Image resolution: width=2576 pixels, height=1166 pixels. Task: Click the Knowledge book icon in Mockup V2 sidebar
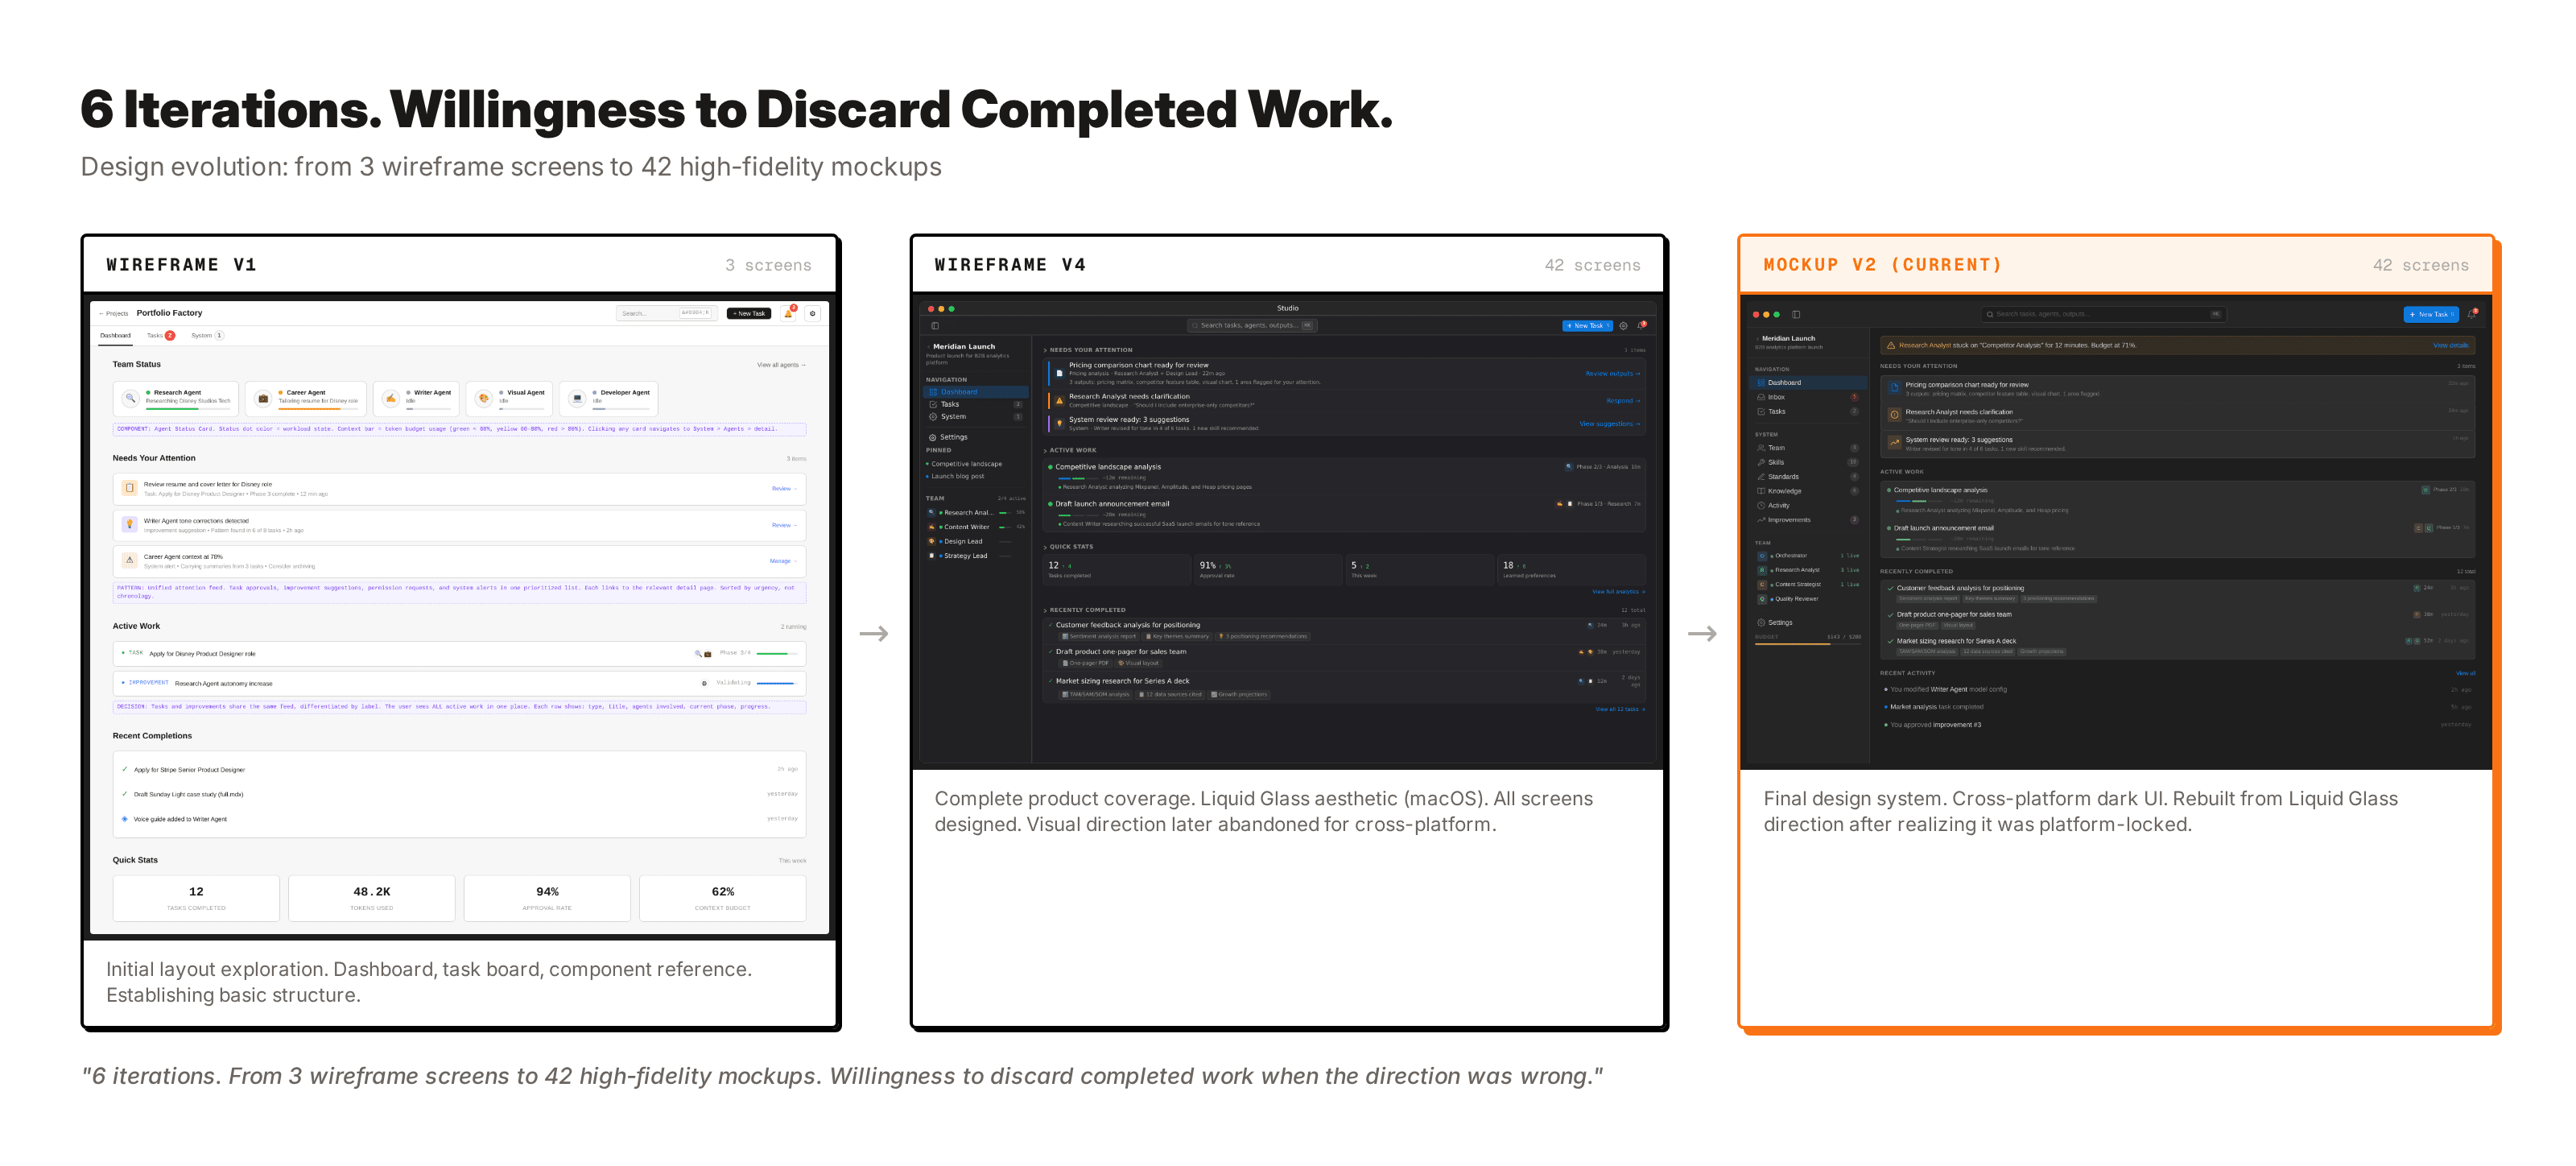coord(1761,491)
